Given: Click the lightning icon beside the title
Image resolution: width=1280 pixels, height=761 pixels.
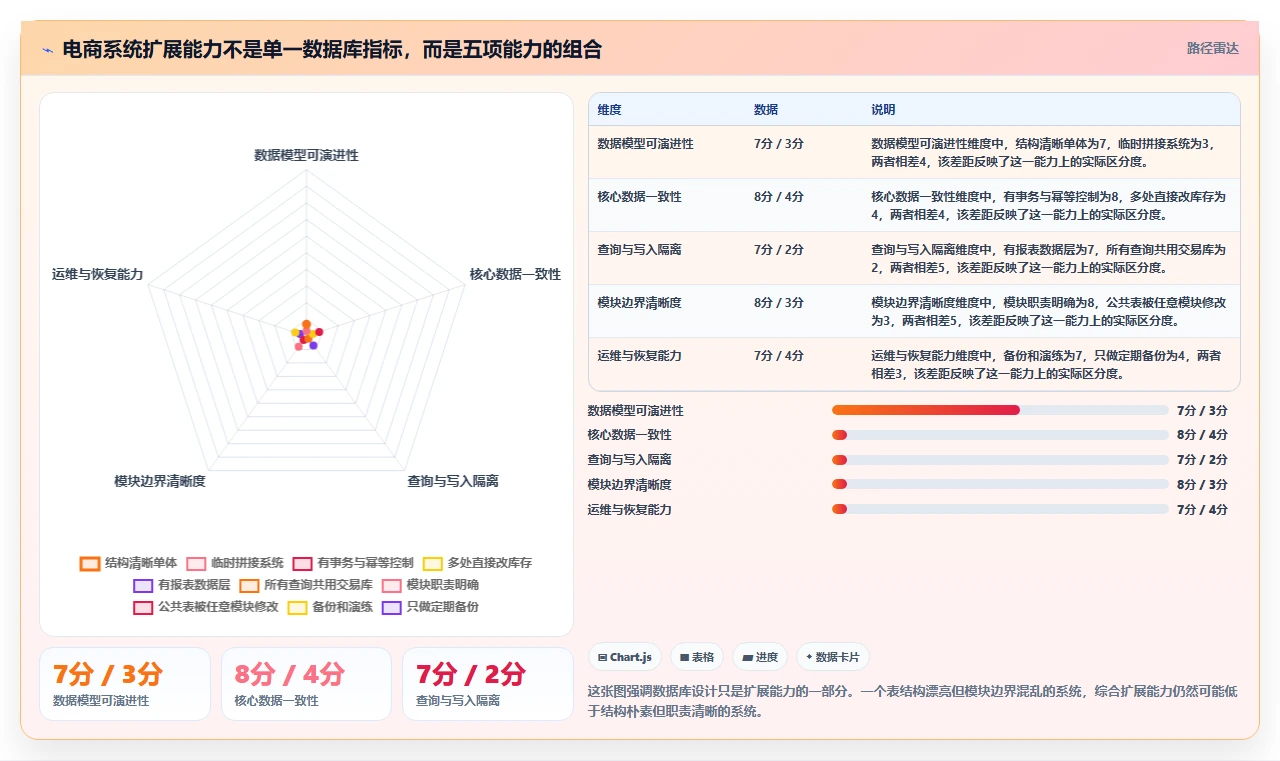Looking at the screenshot, I should (x=48, y=50).
